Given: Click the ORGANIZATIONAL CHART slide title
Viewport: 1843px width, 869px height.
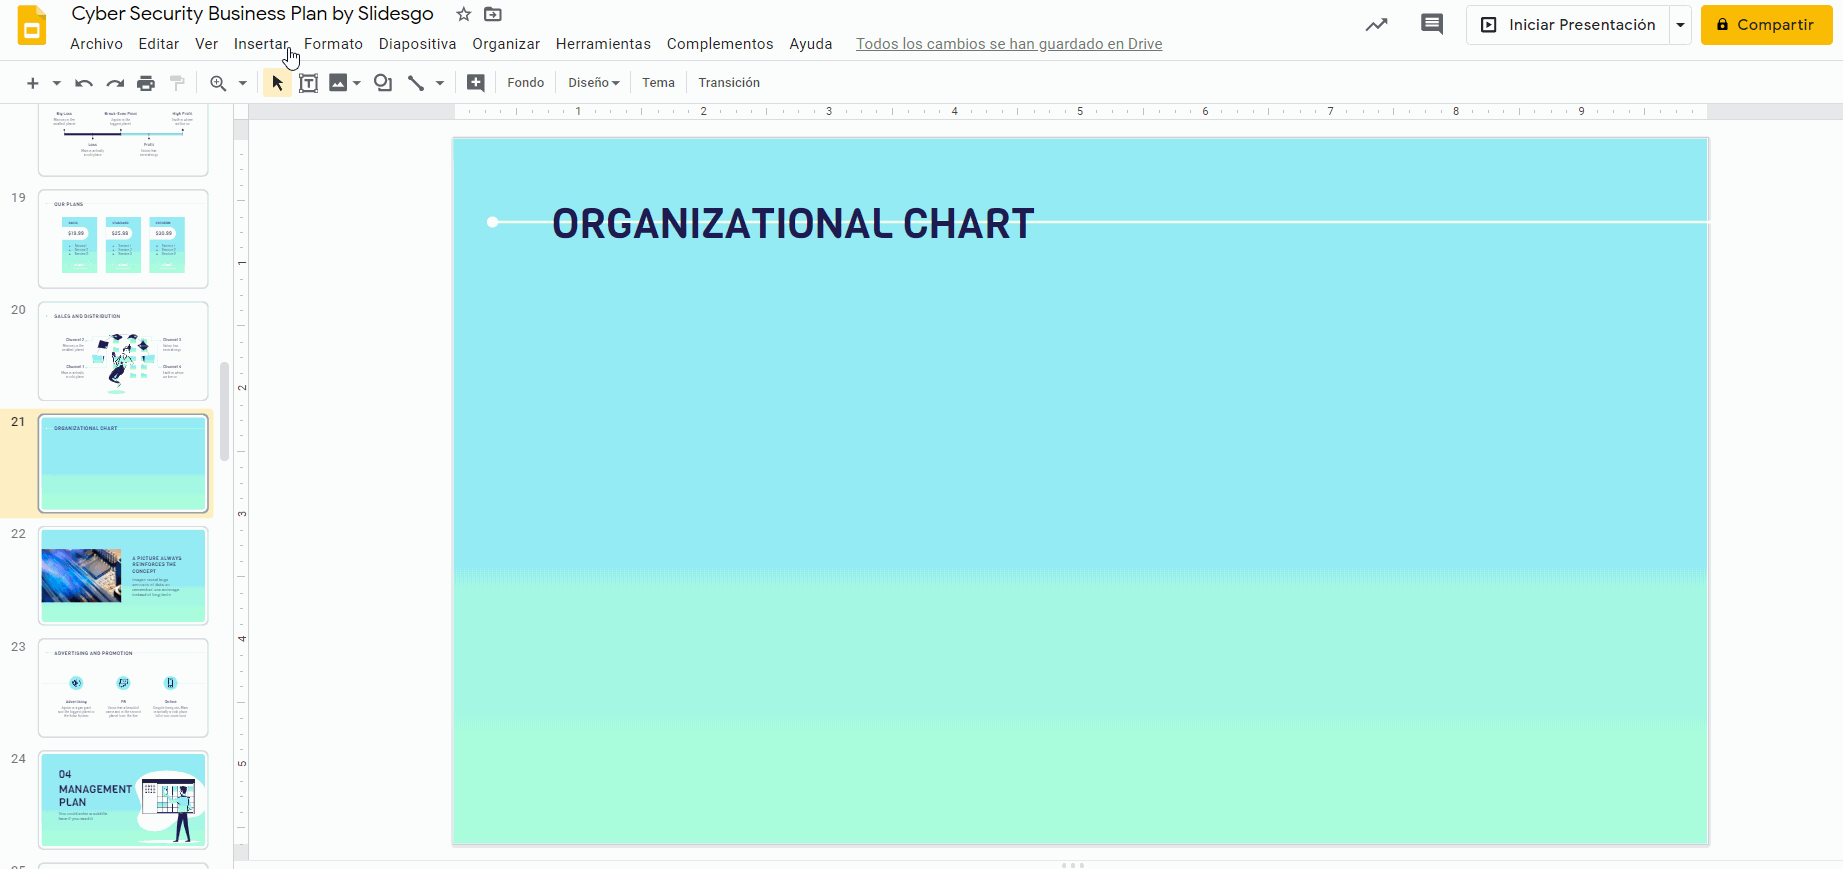Looking at the screenshot, I should pos(793,224).
